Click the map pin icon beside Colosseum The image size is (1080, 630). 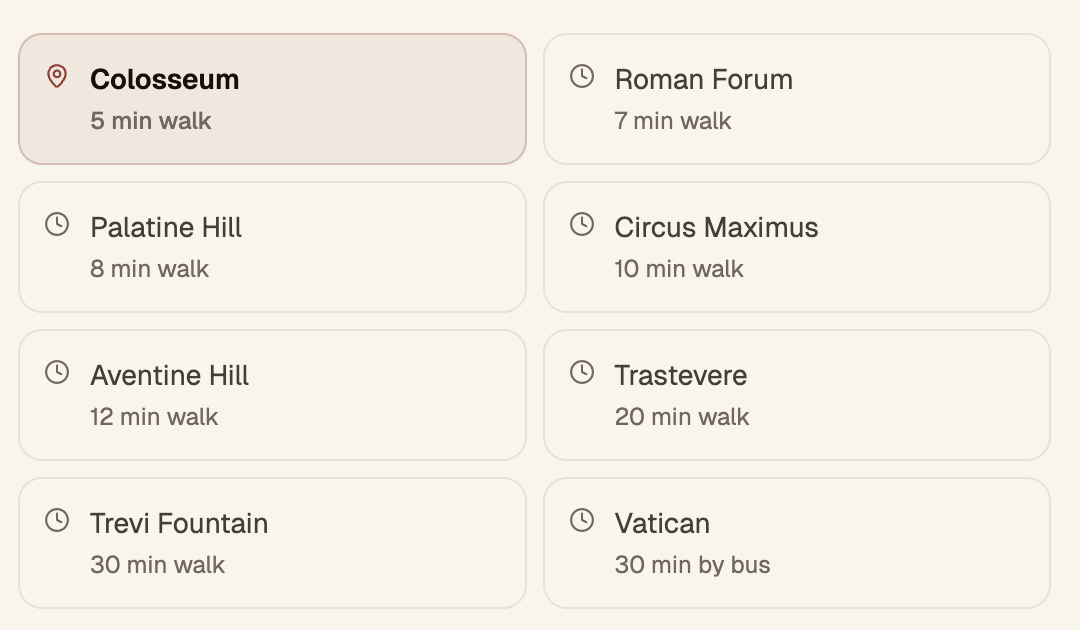[57, 76]
